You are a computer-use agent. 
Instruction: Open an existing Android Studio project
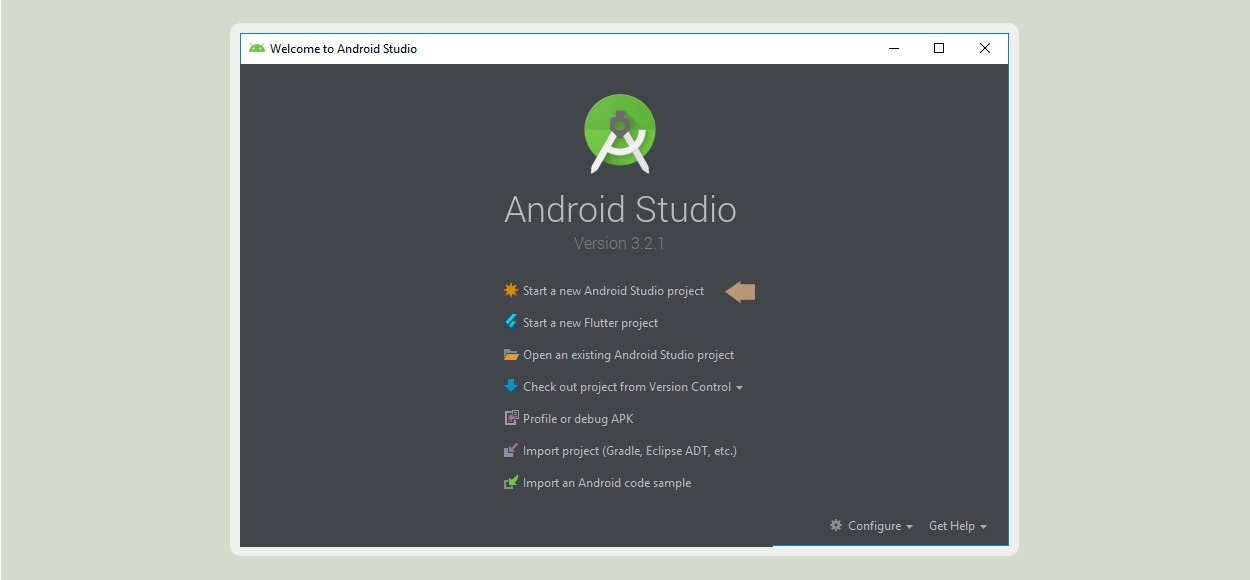pos(628,355)
